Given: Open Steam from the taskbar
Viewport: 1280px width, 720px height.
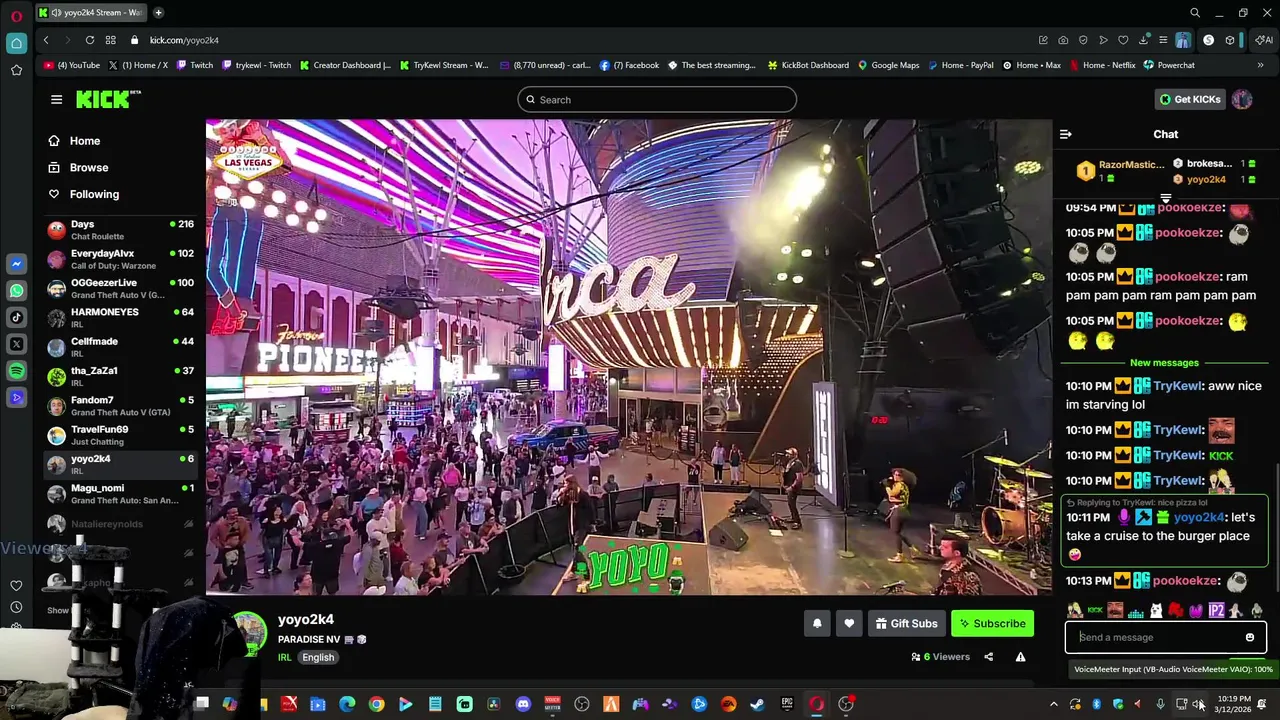Looking at the screenshot, I should coord(757,704).
